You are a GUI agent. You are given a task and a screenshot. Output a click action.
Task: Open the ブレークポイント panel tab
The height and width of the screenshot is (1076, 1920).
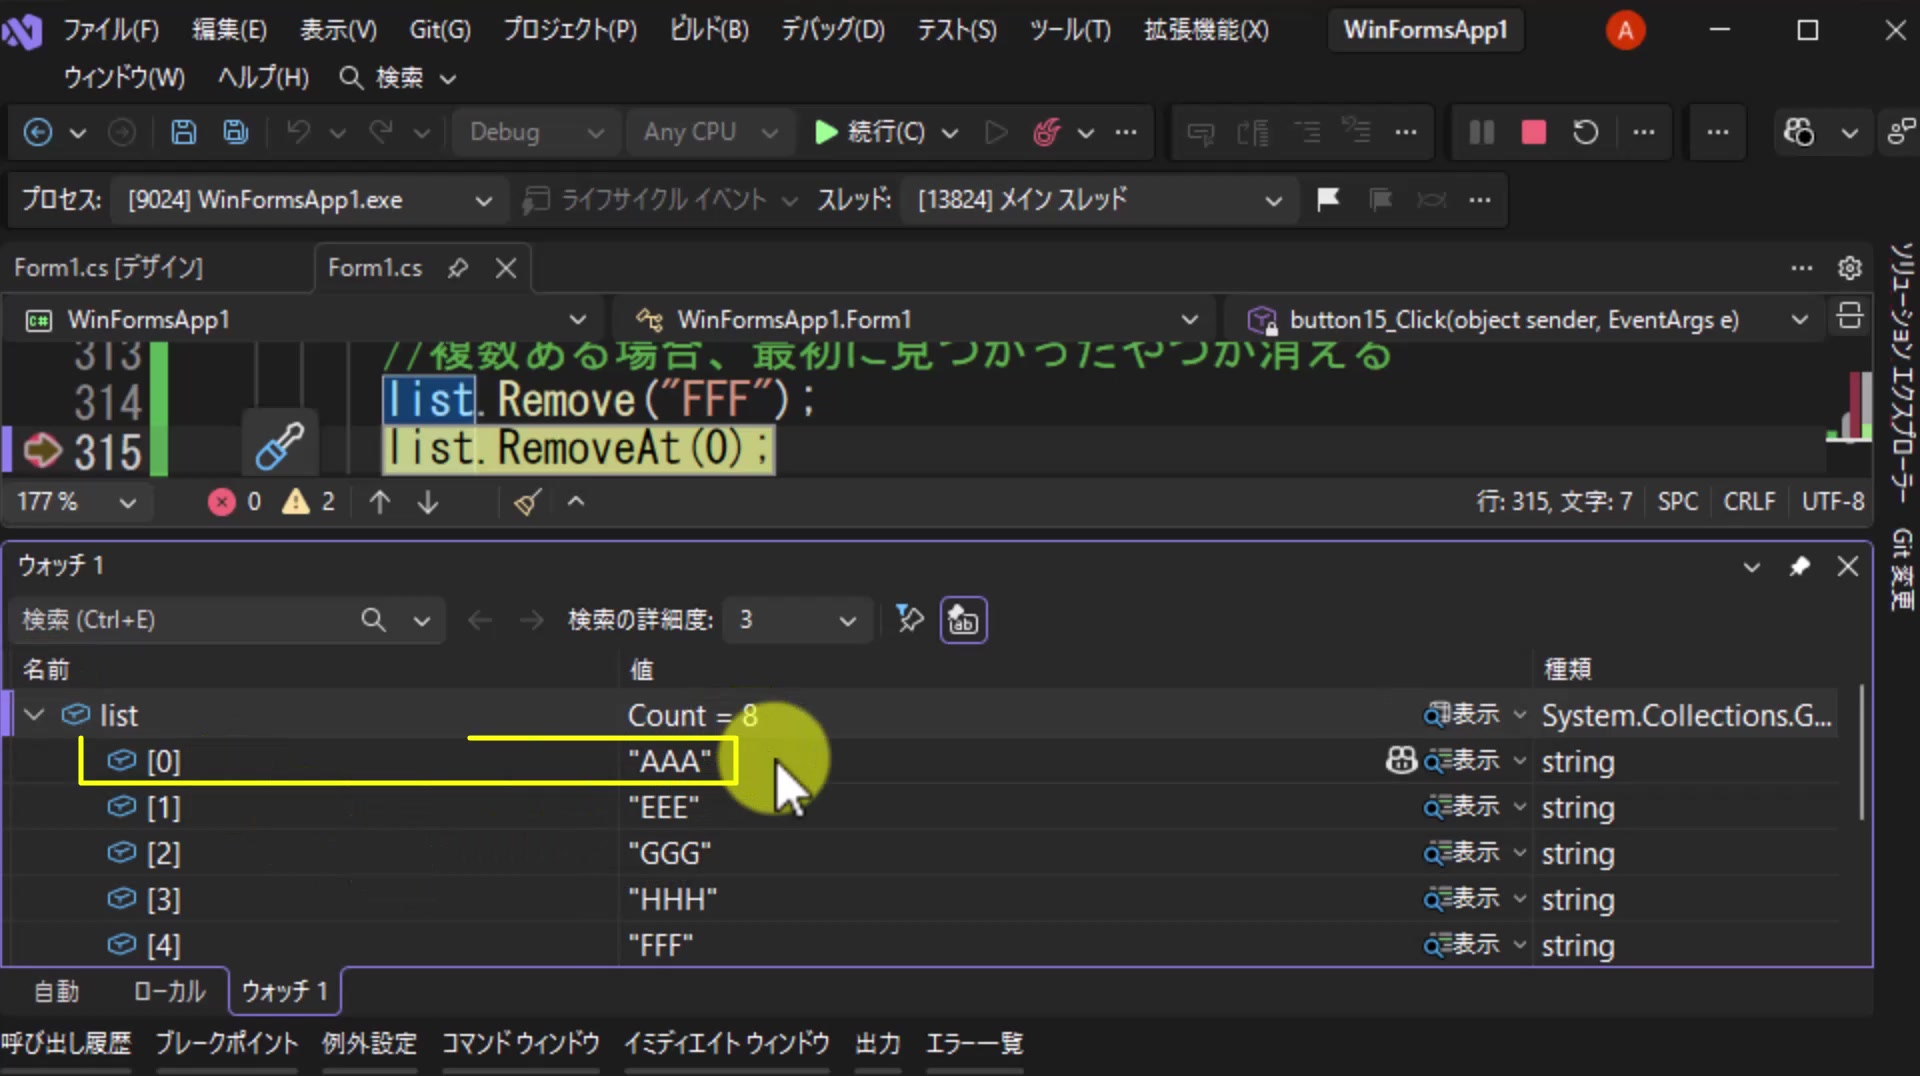pos(227,1044)
